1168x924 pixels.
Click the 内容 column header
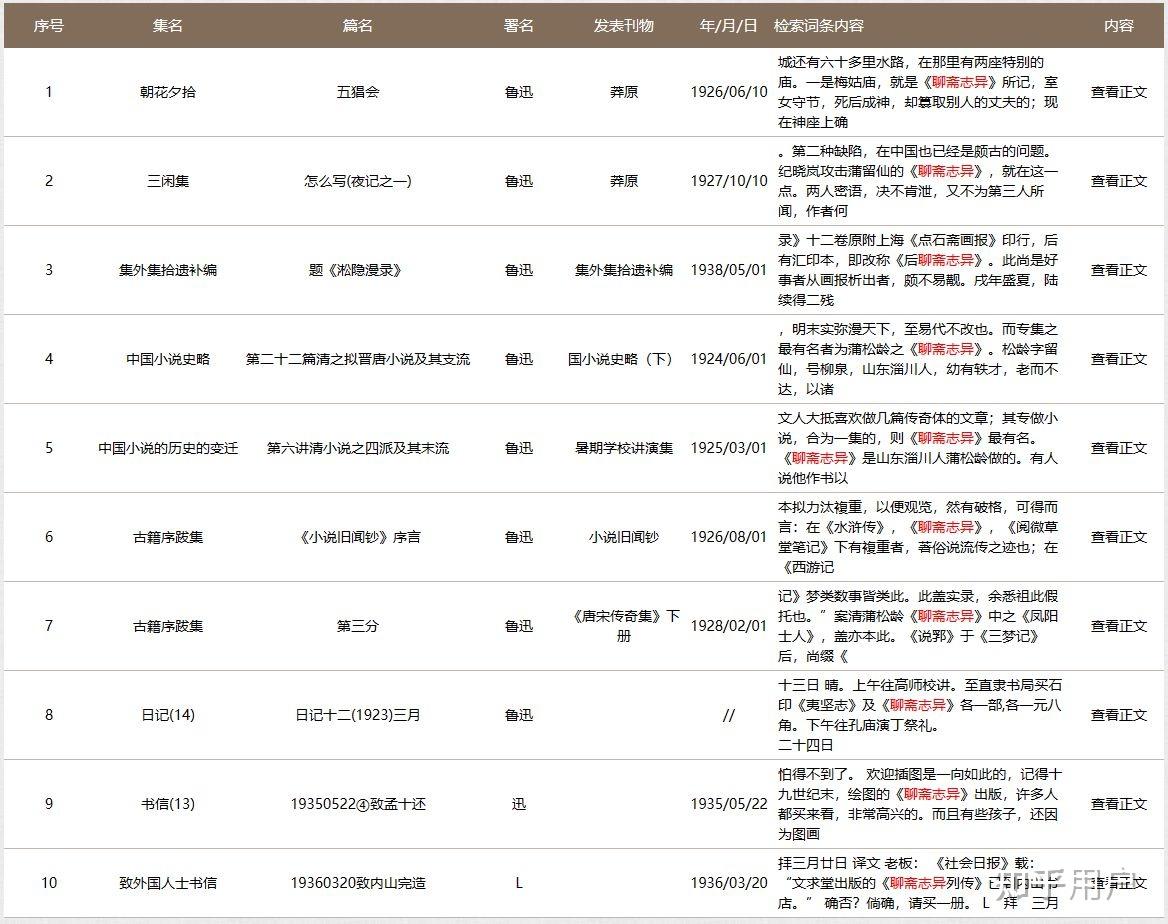tap(1118, 26)
